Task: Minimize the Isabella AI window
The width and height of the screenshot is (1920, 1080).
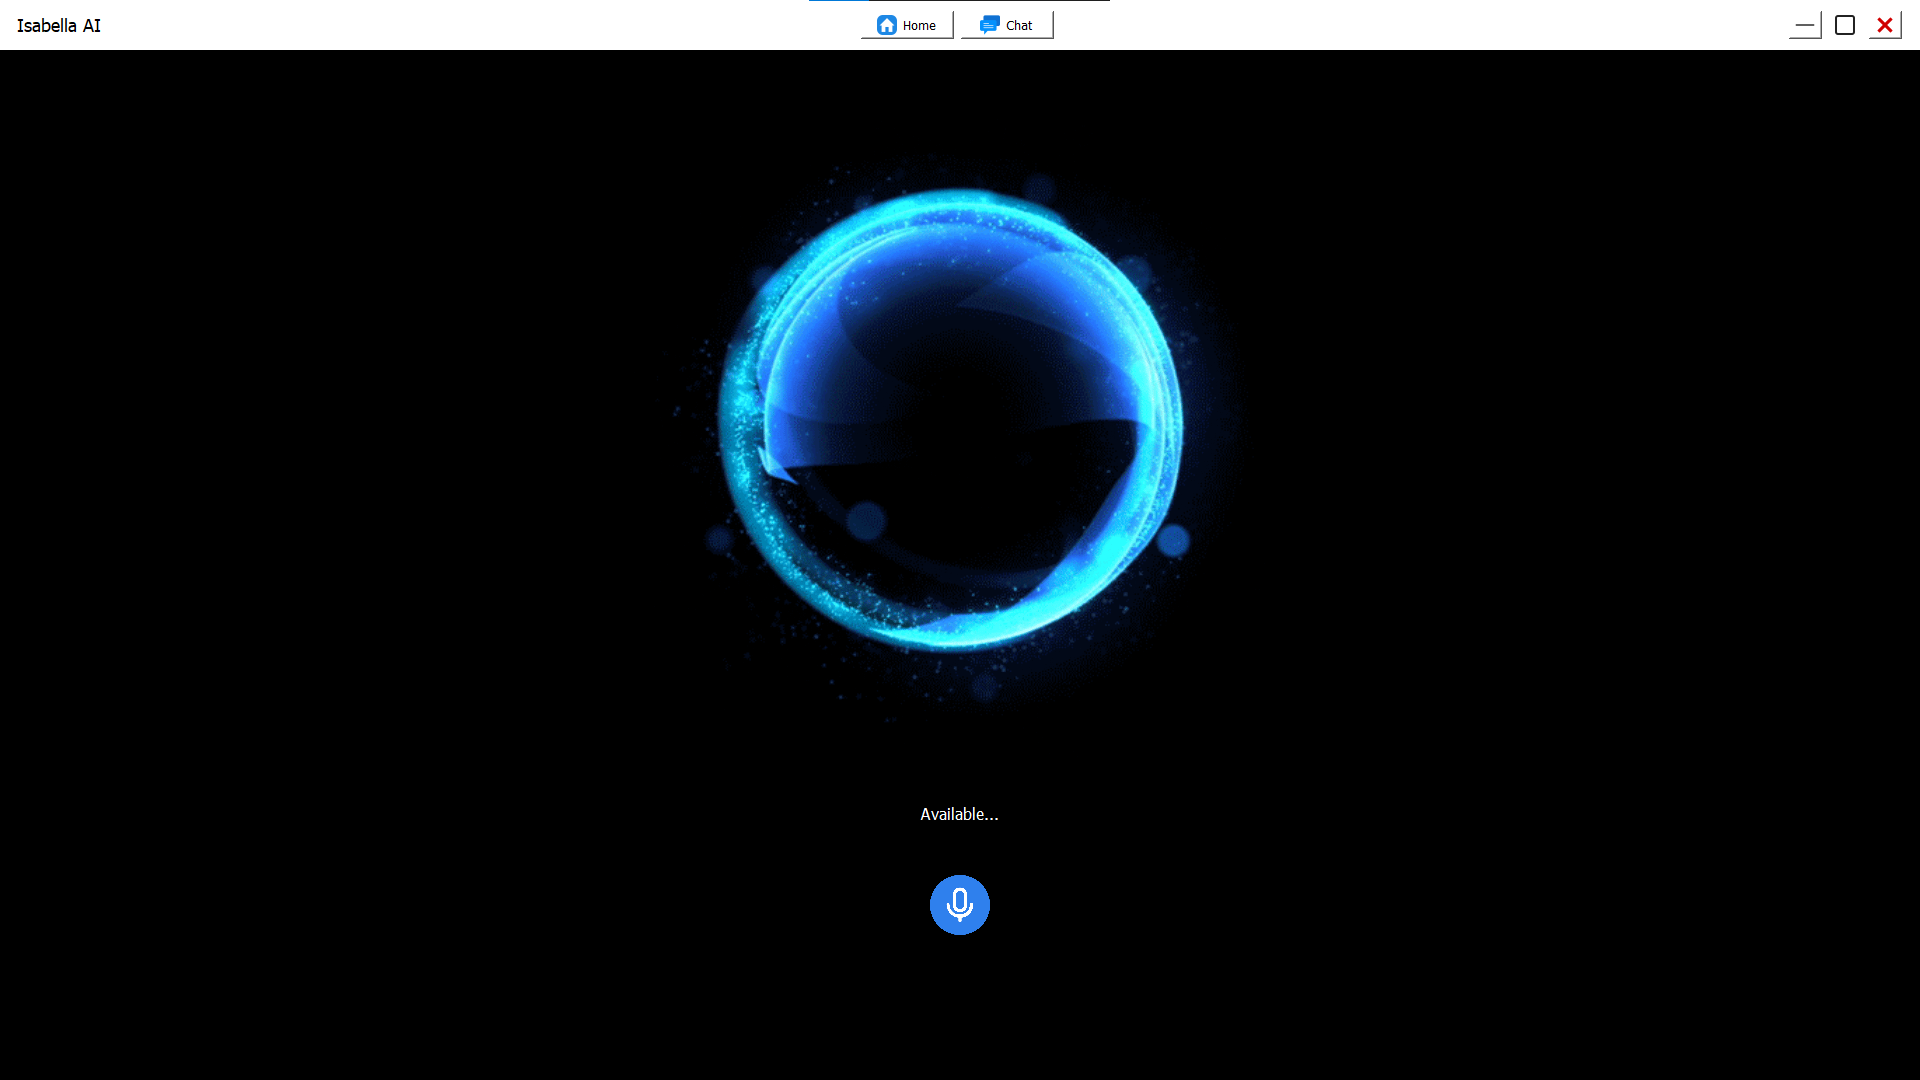Action: [1804, 25]
